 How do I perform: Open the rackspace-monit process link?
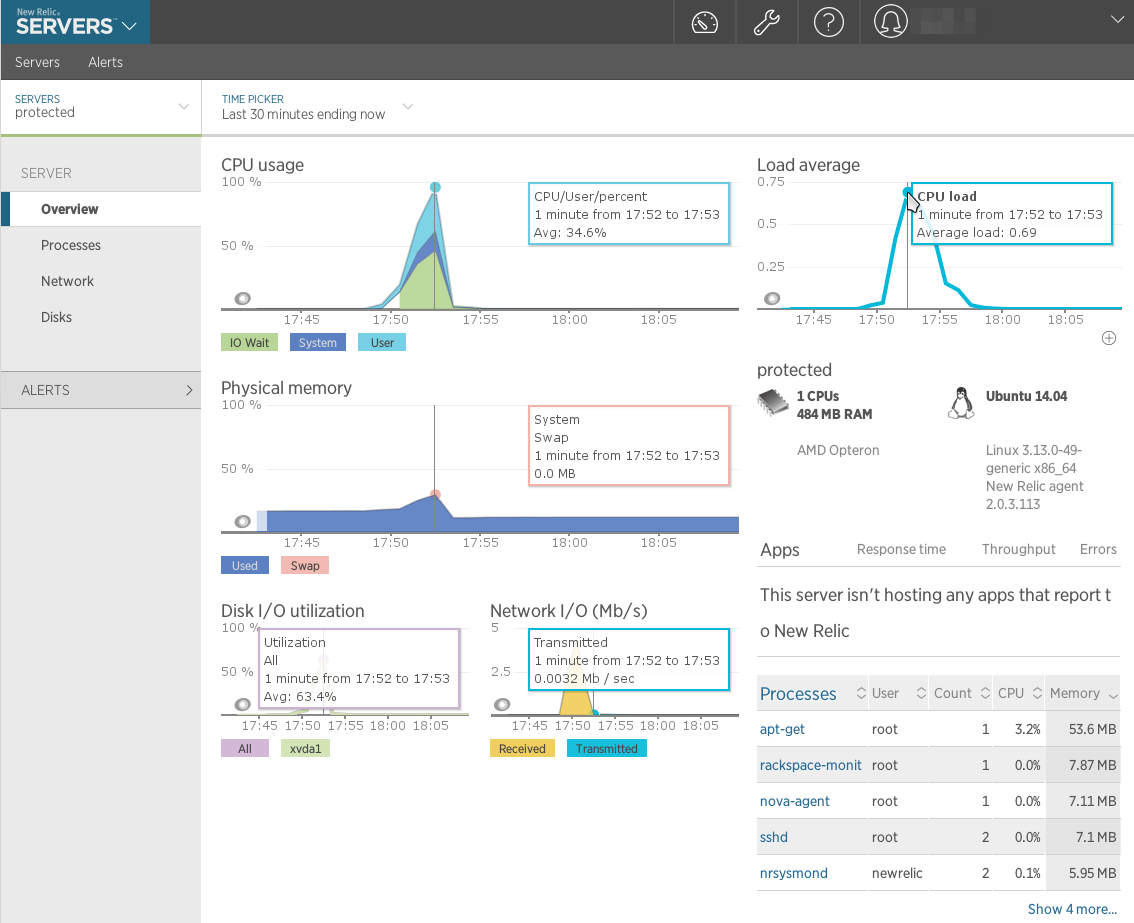click(x=810, y=765)
